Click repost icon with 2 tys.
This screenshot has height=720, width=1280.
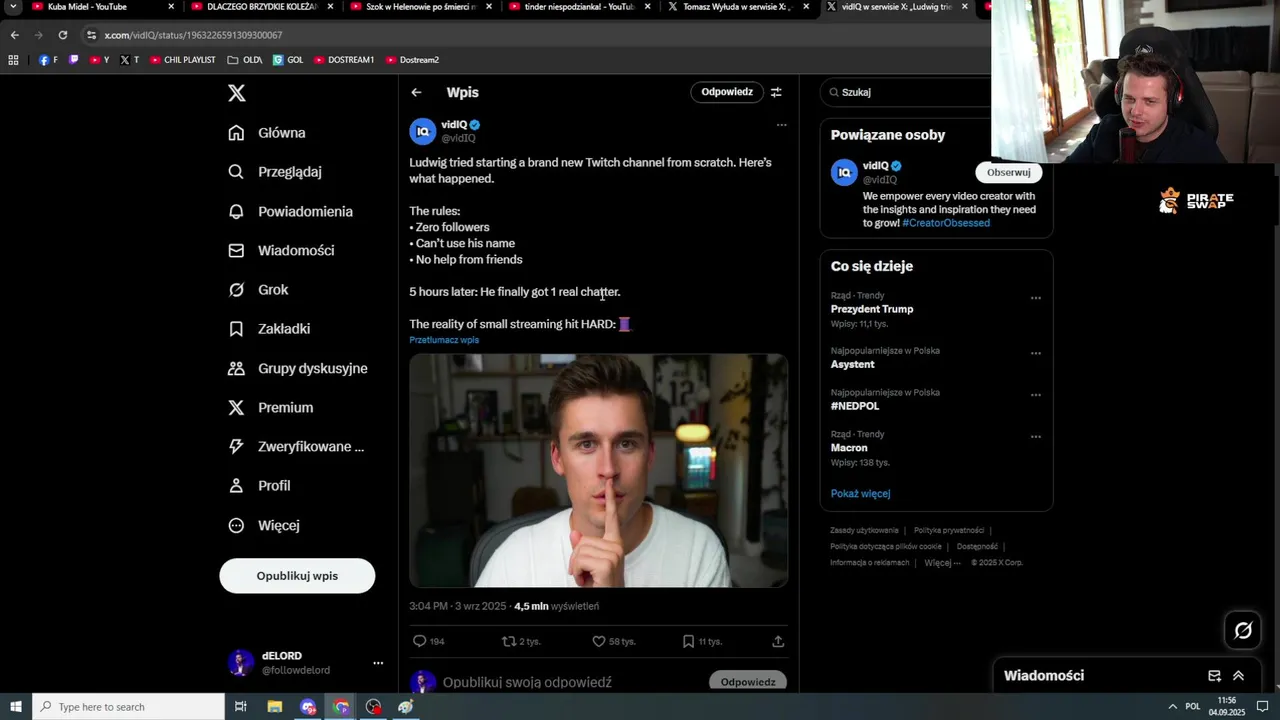tap(509, 641)
